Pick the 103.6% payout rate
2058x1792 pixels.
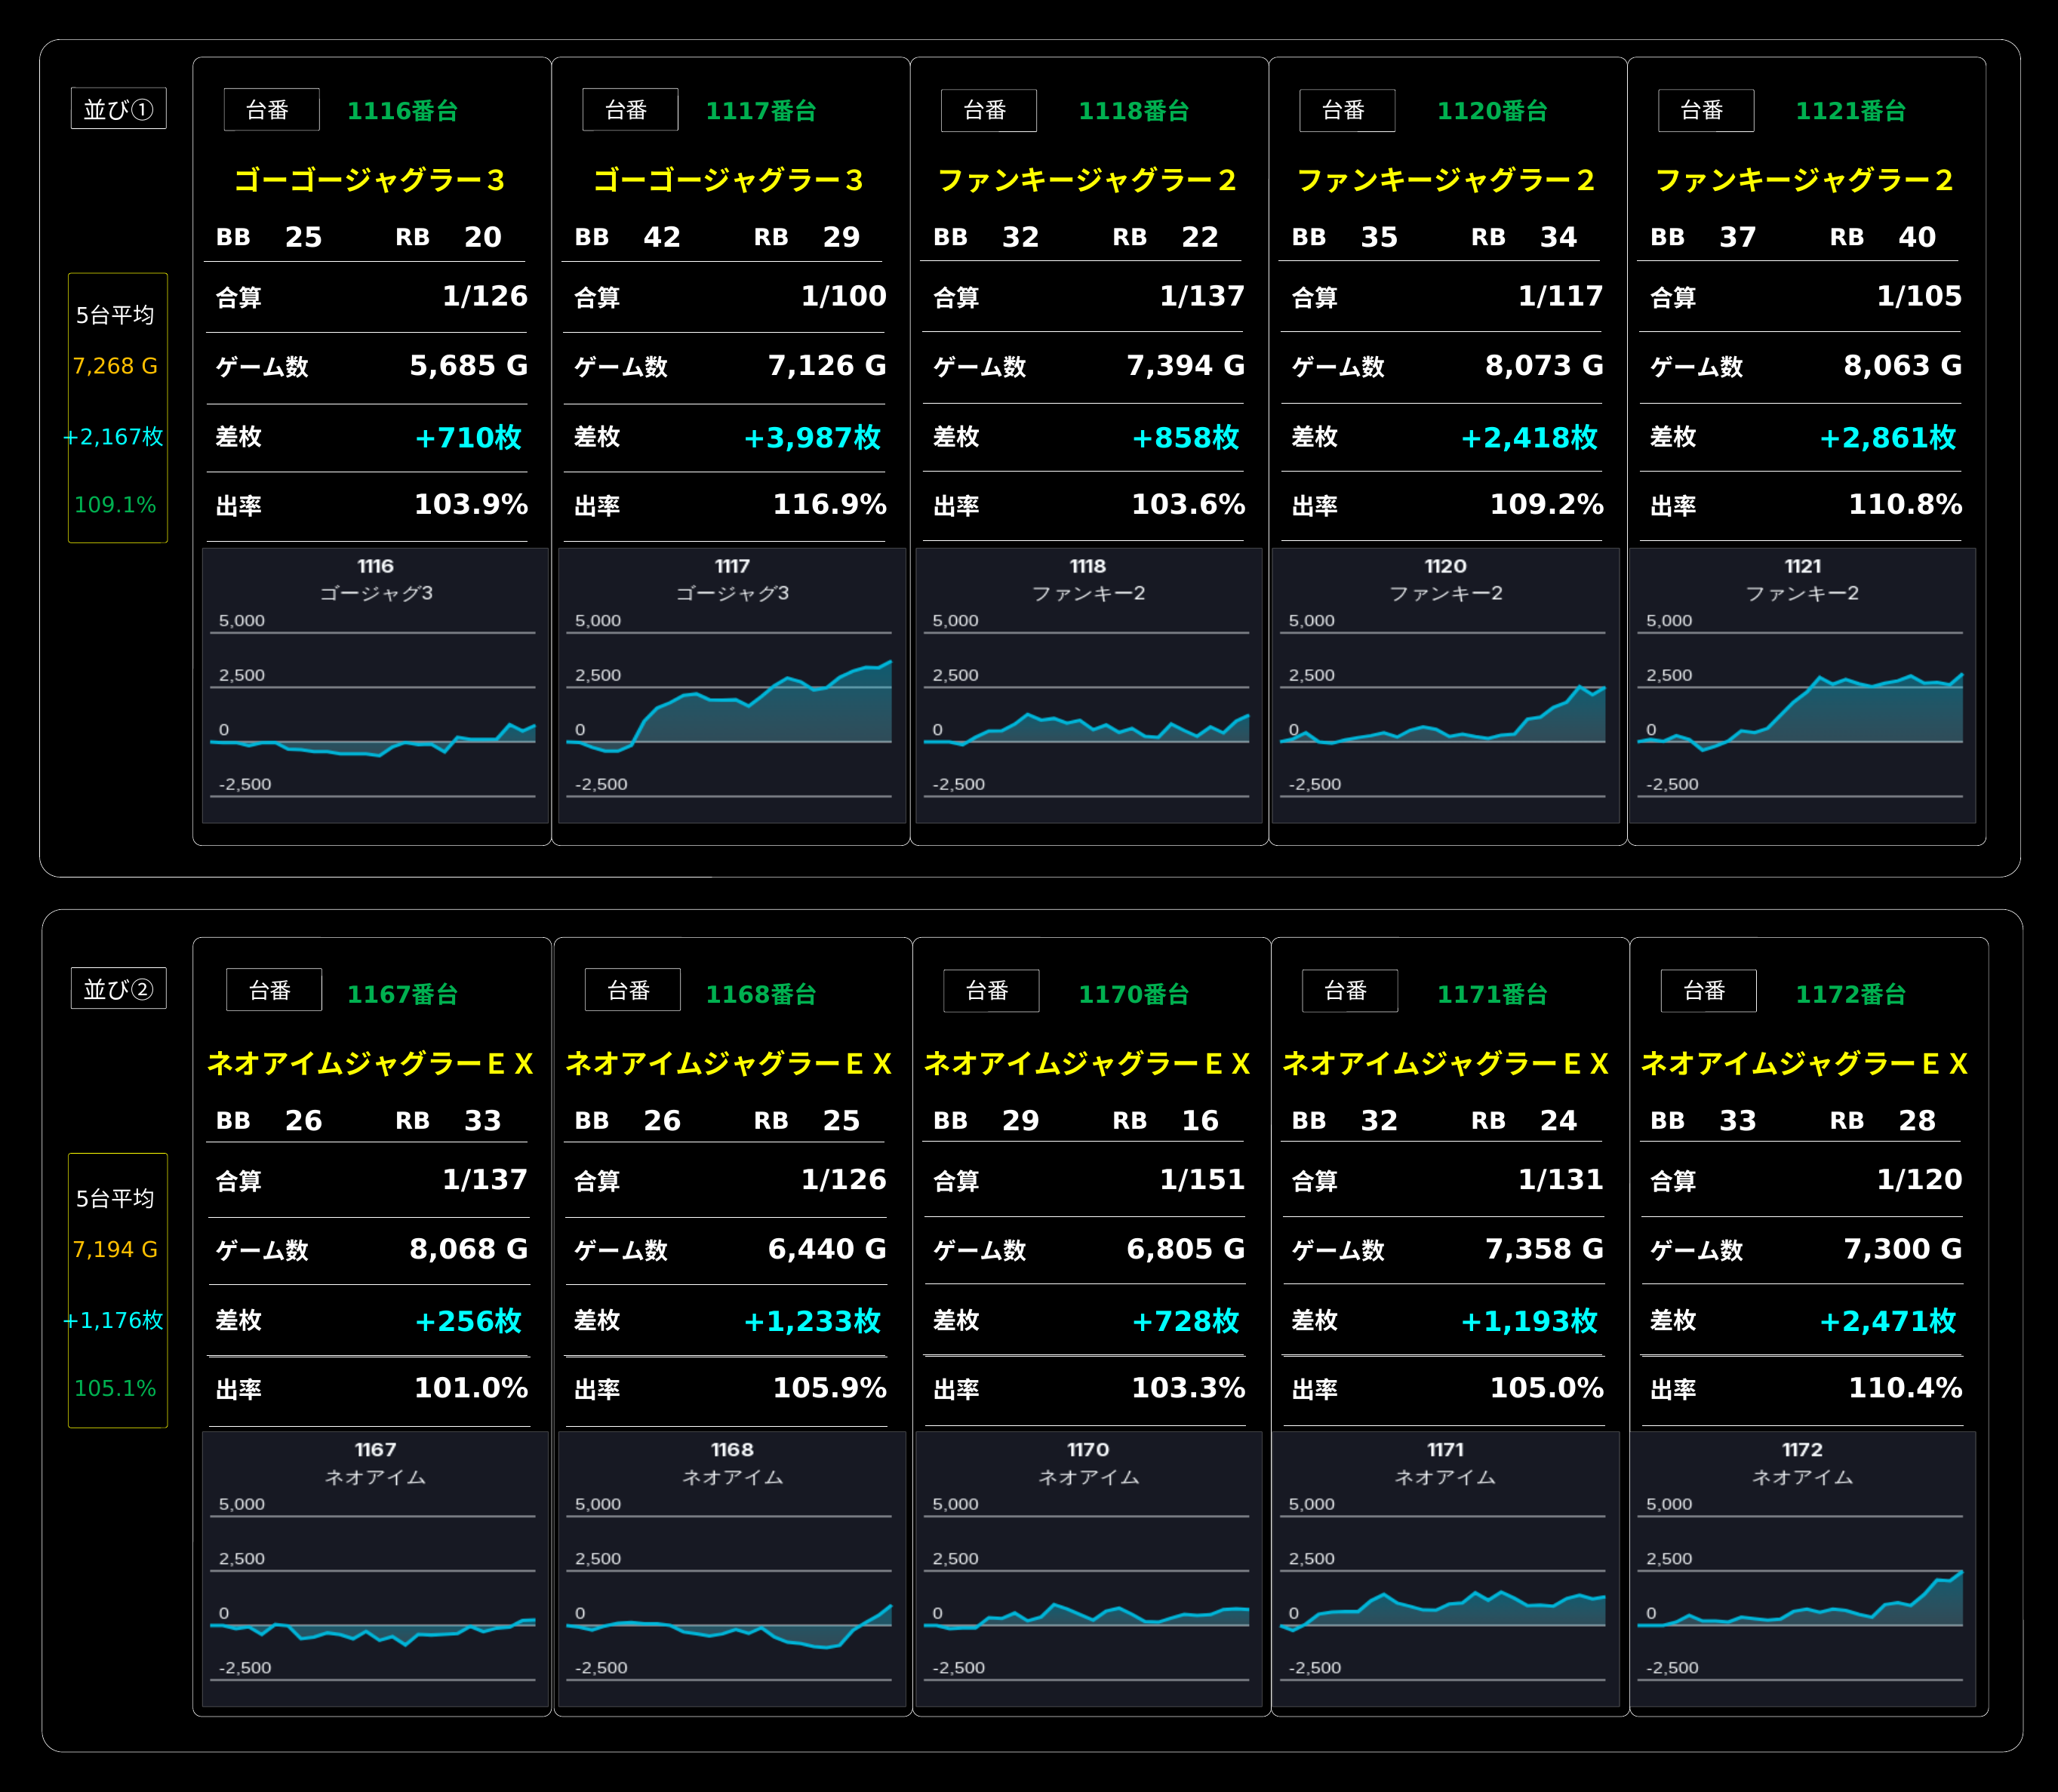pos(1188,504)
